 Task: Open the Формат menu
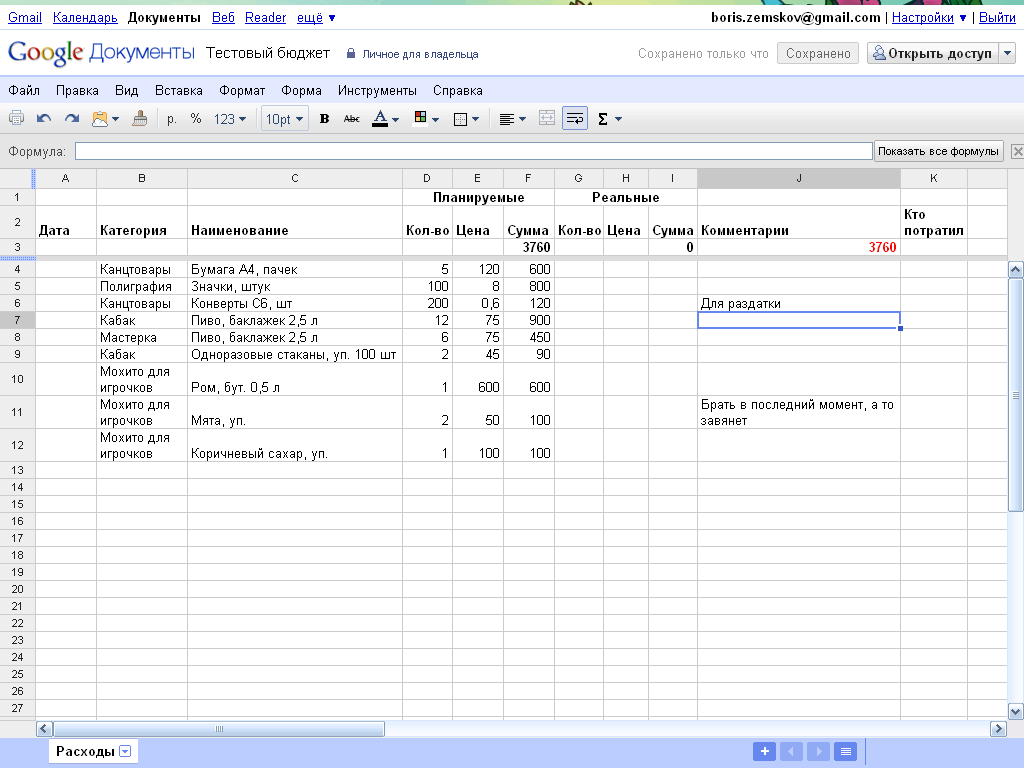point(242,90)
